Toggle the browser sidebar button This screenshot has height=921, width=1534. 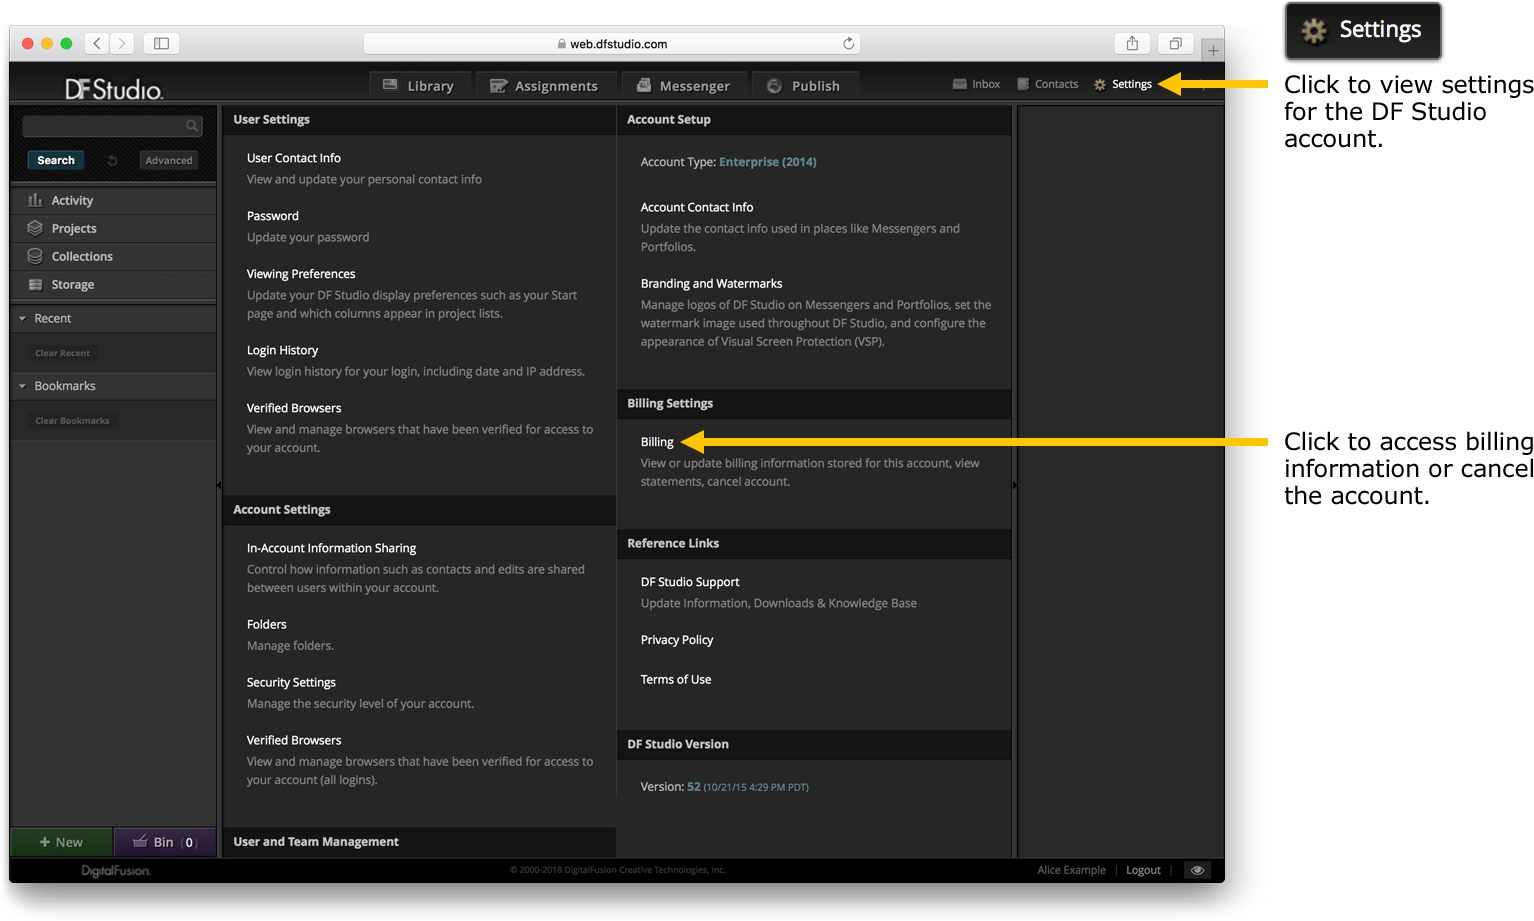point(161,43)
